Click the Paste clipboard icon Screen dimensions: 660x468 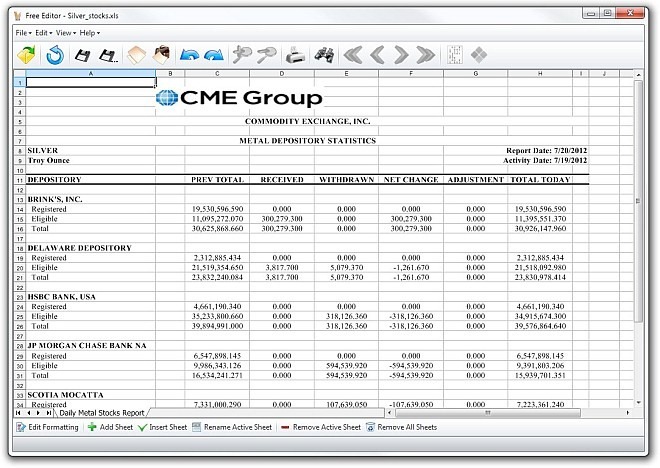(x=162, y=55)
